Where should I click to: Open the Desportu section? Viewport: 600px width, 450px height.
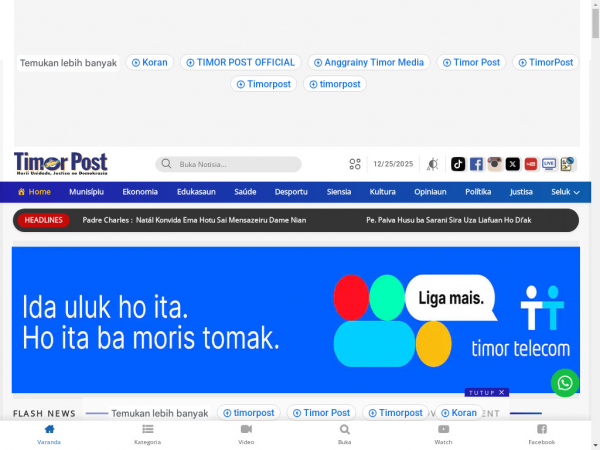tap(291, 192)
